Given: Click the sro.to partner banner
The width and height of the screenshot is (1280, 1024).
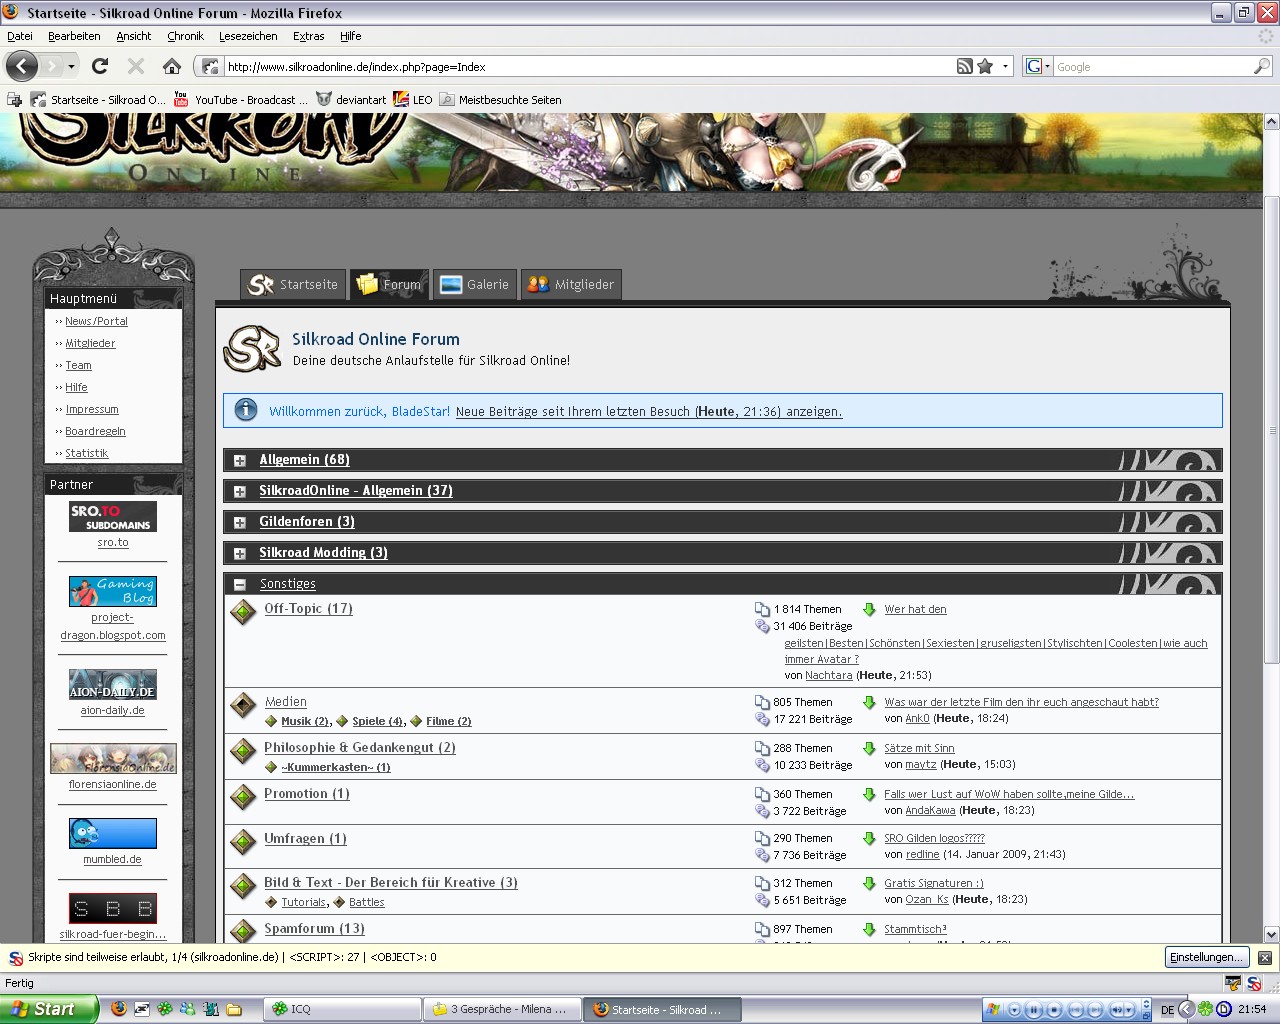Looking at the screenshot, I should (x=113, y=517).
